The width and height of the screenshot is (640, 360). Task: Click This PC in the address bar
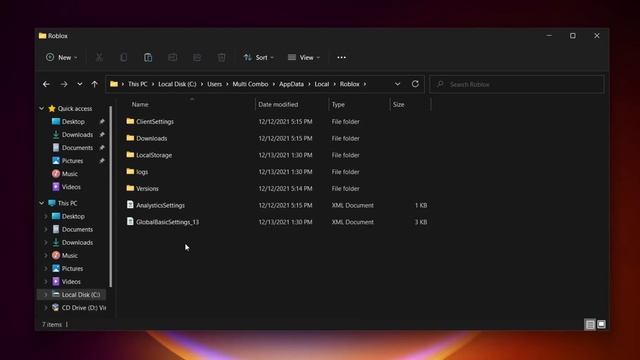pos(138,84)
